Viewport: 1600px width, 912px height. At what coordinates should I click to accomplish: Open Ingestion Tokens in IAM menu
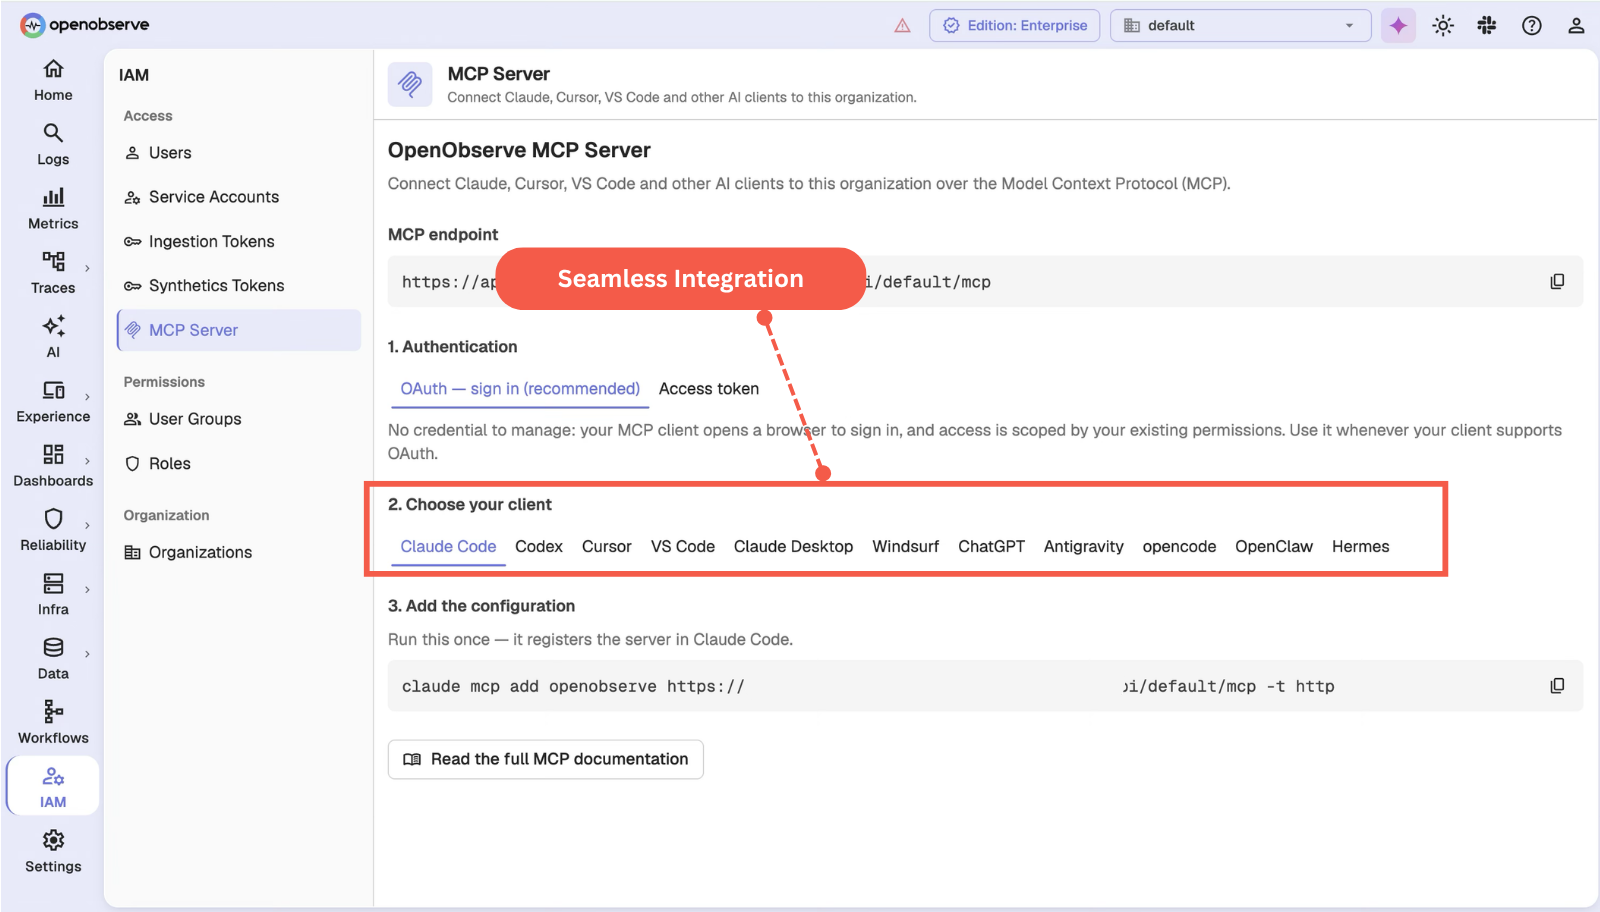[x=238, y=241]
